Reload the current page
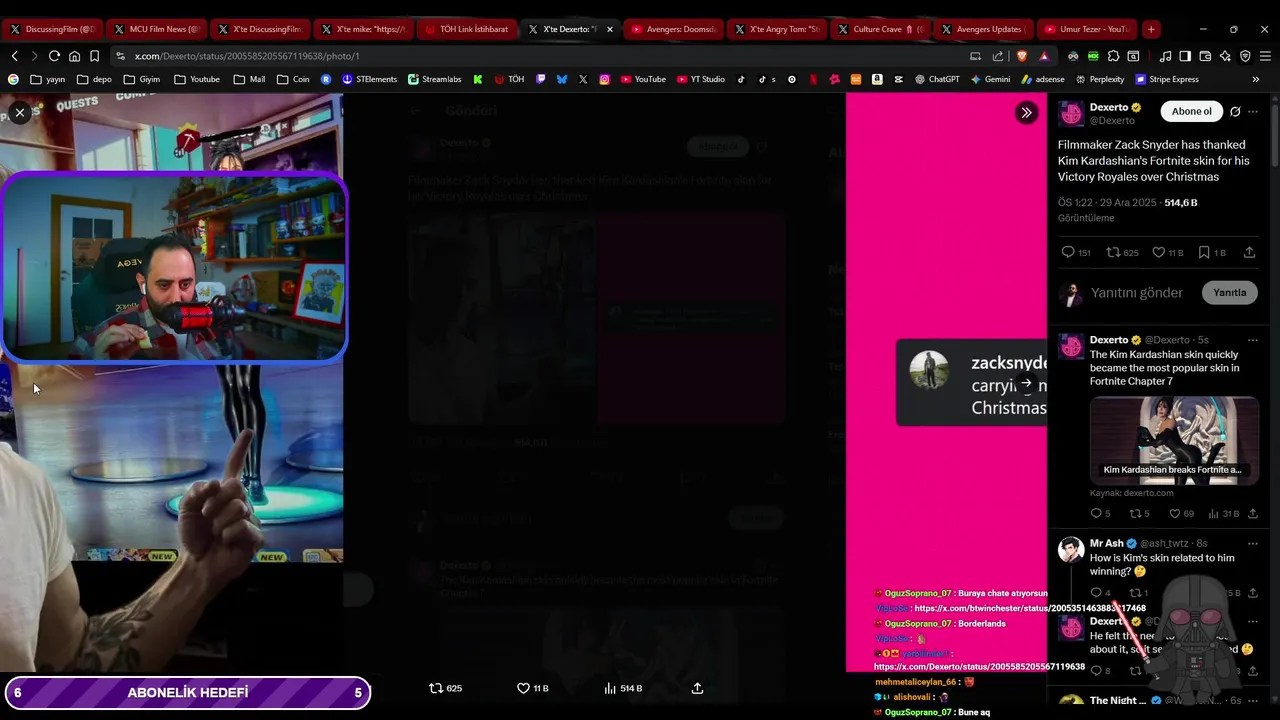1280x720 pixels. click(x=54, y=56)
